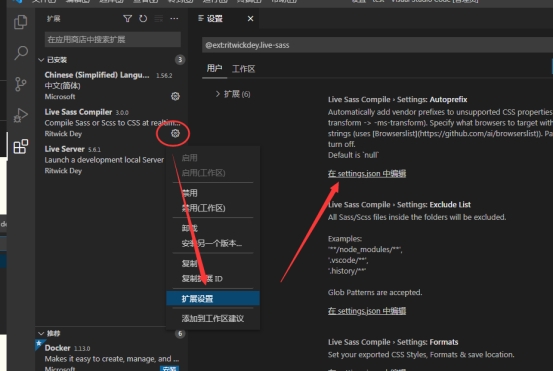The height and width of the screenshot is (371, 554).
Task: Open the Extensions view icon
Action: [20, 146]
